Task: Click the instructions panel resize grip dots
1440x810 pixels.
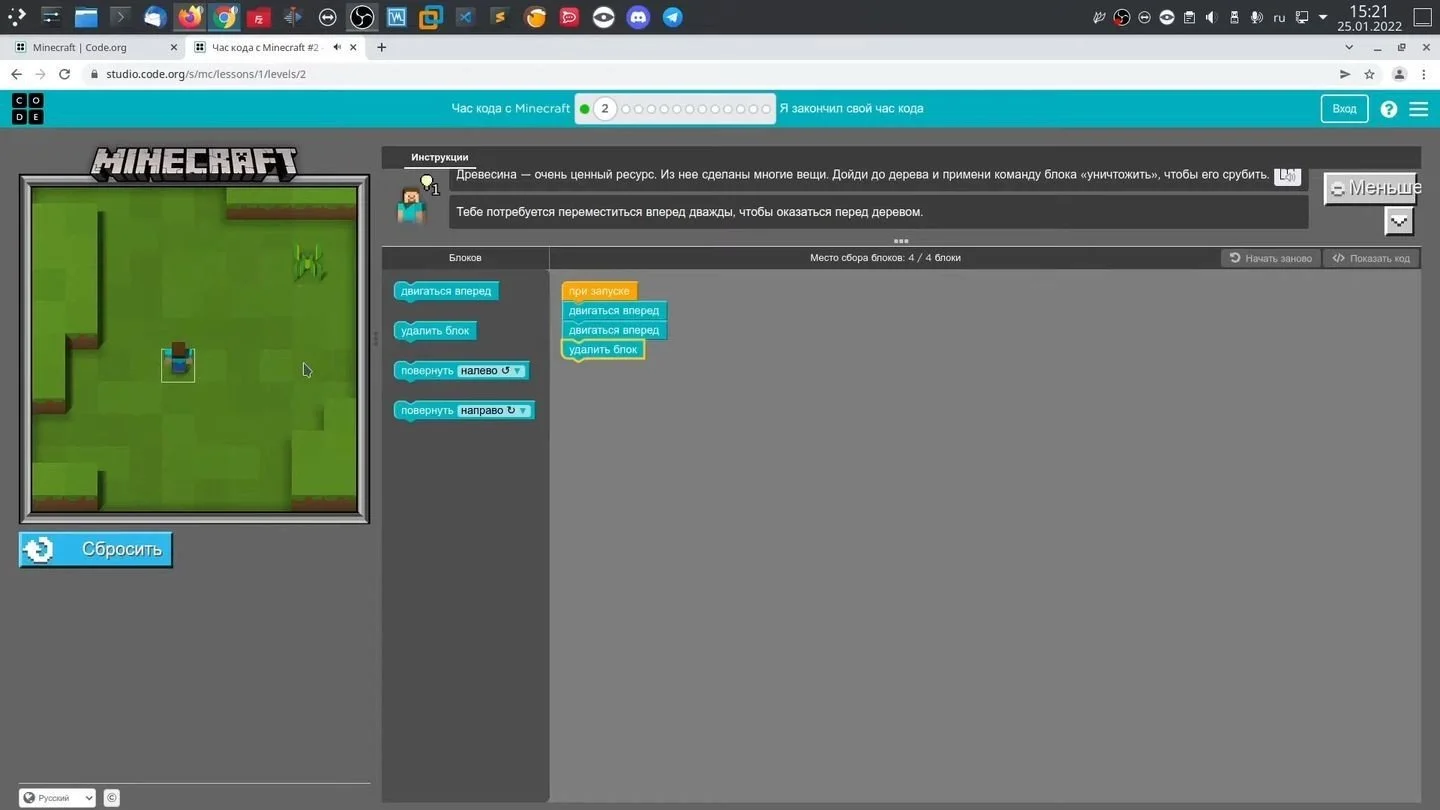Action: (901, 241)
